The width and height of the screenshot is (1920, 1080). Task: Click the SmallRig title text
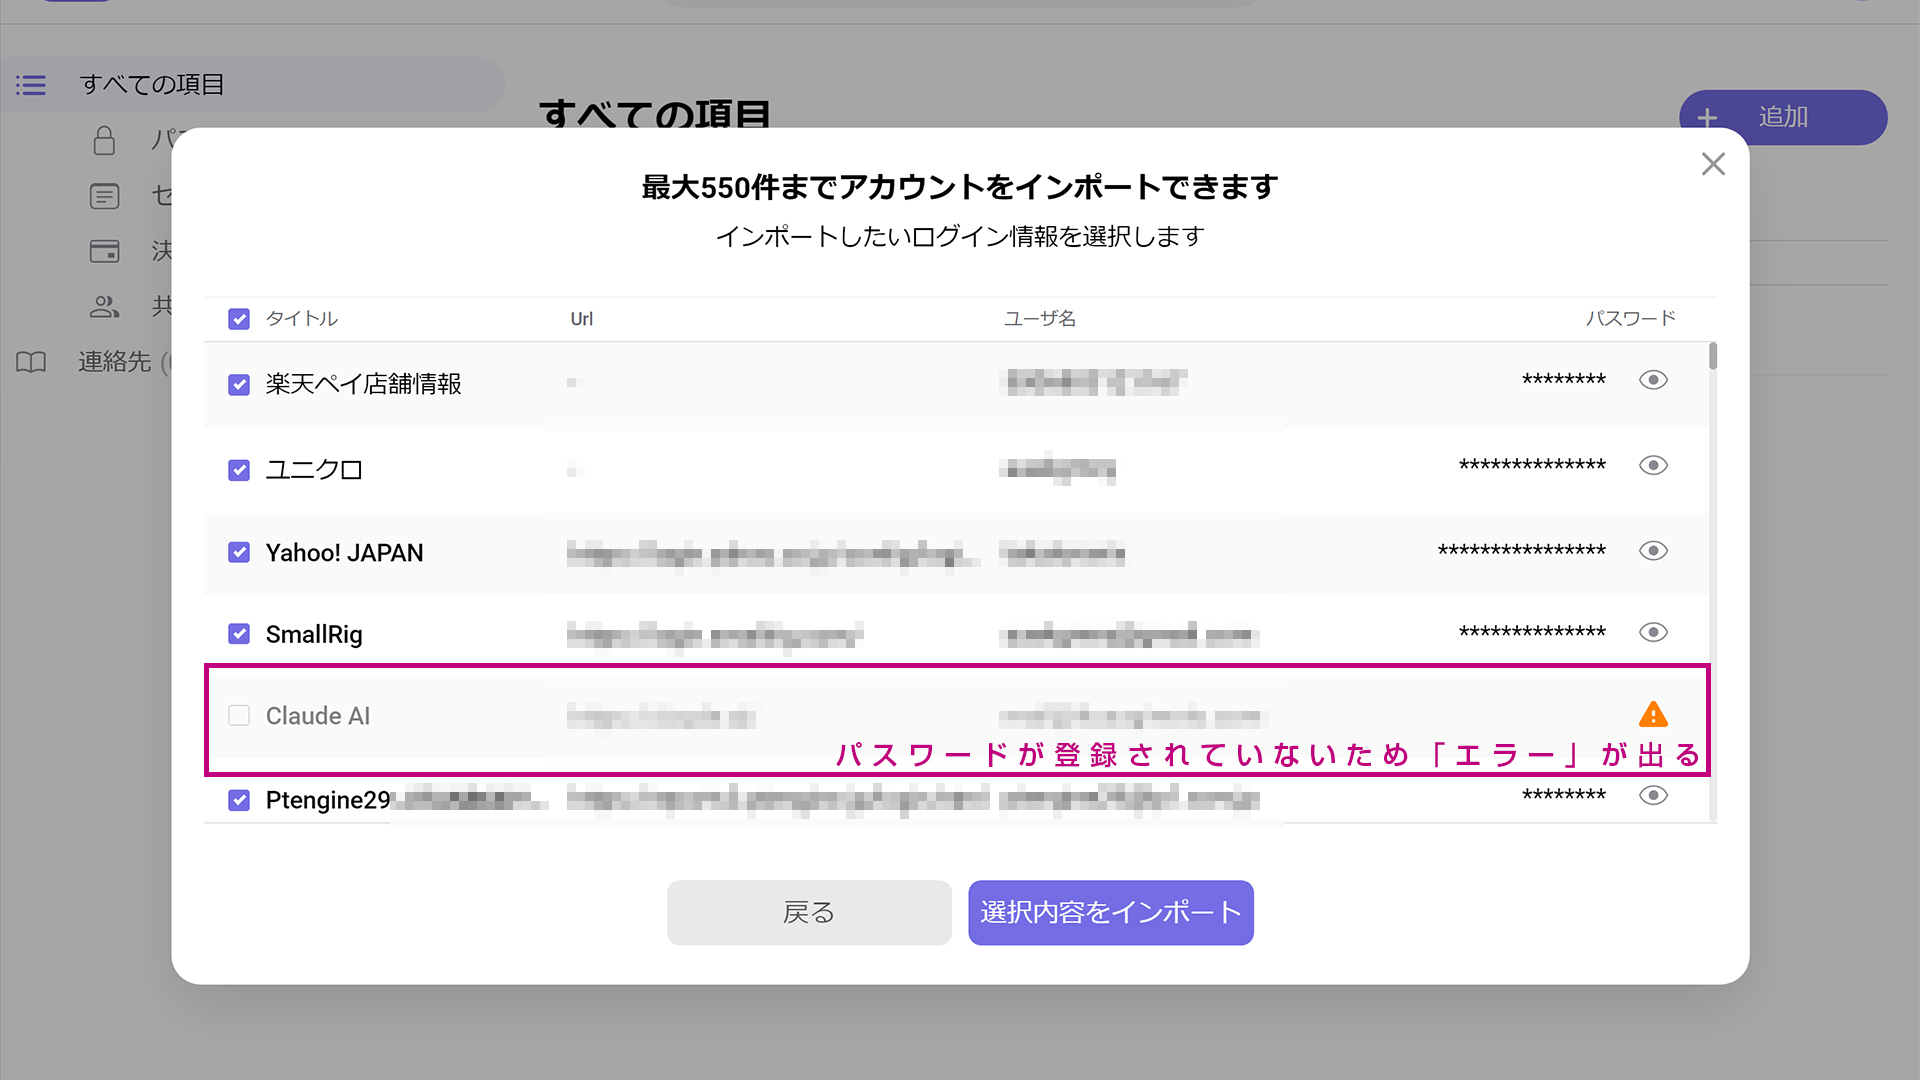click(314, 635)
